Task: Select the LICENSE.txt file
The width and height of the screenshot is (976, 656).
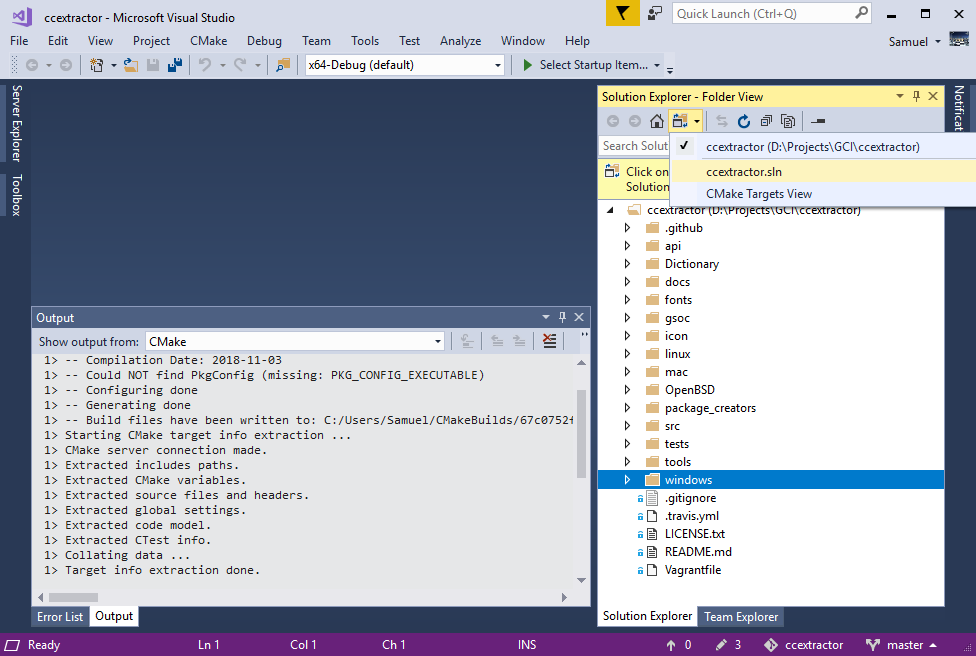Action: (695, 533)
